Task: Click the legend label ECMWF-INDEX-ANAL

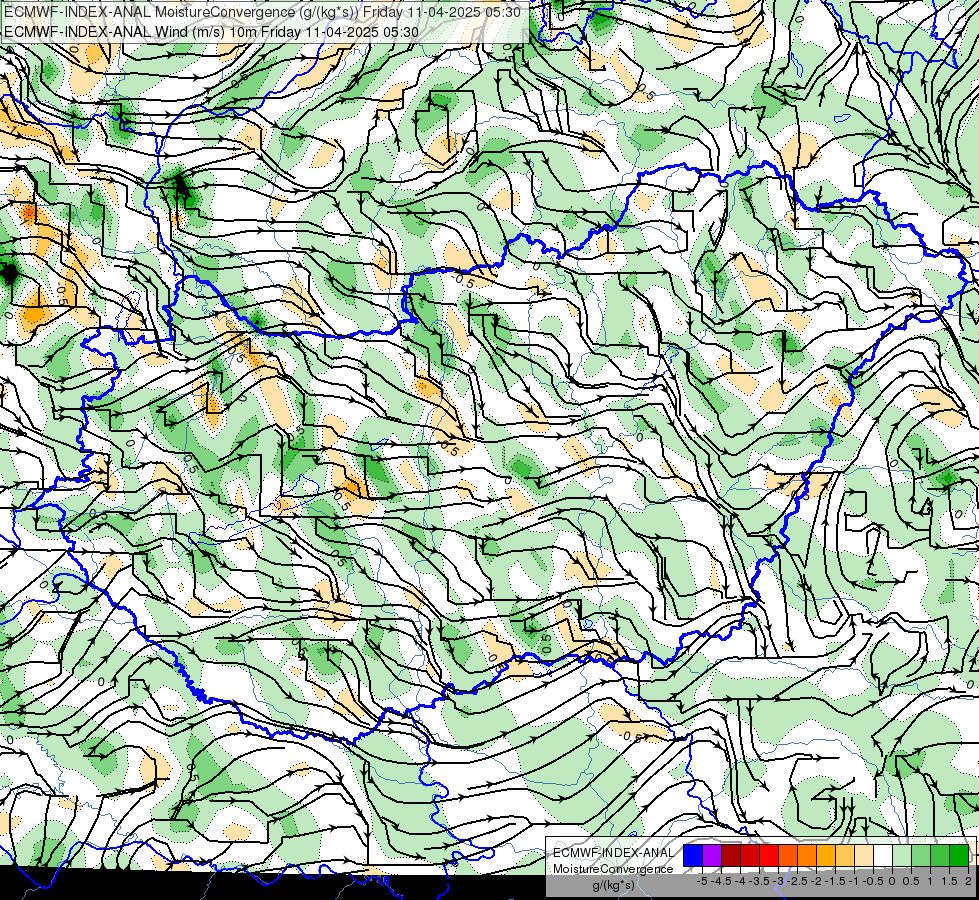Action: tap(614, 853)
